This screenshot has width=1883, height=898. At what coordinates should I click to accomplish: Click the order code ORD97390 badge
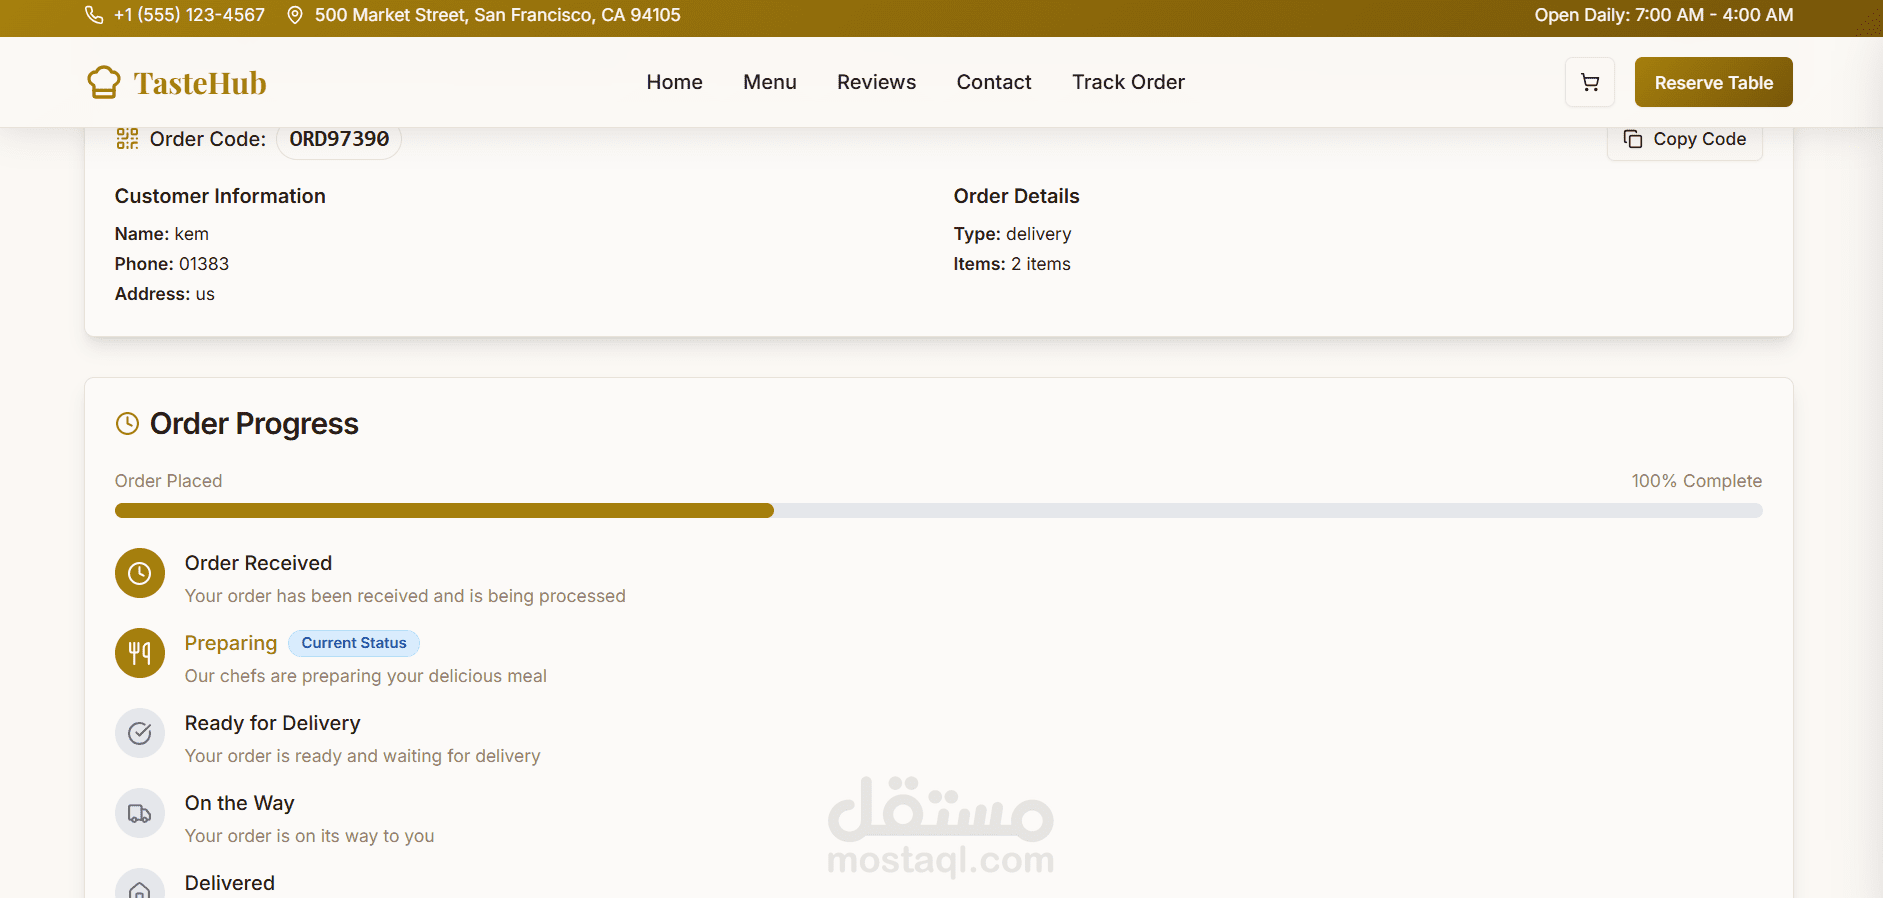(x=339, y=139)
